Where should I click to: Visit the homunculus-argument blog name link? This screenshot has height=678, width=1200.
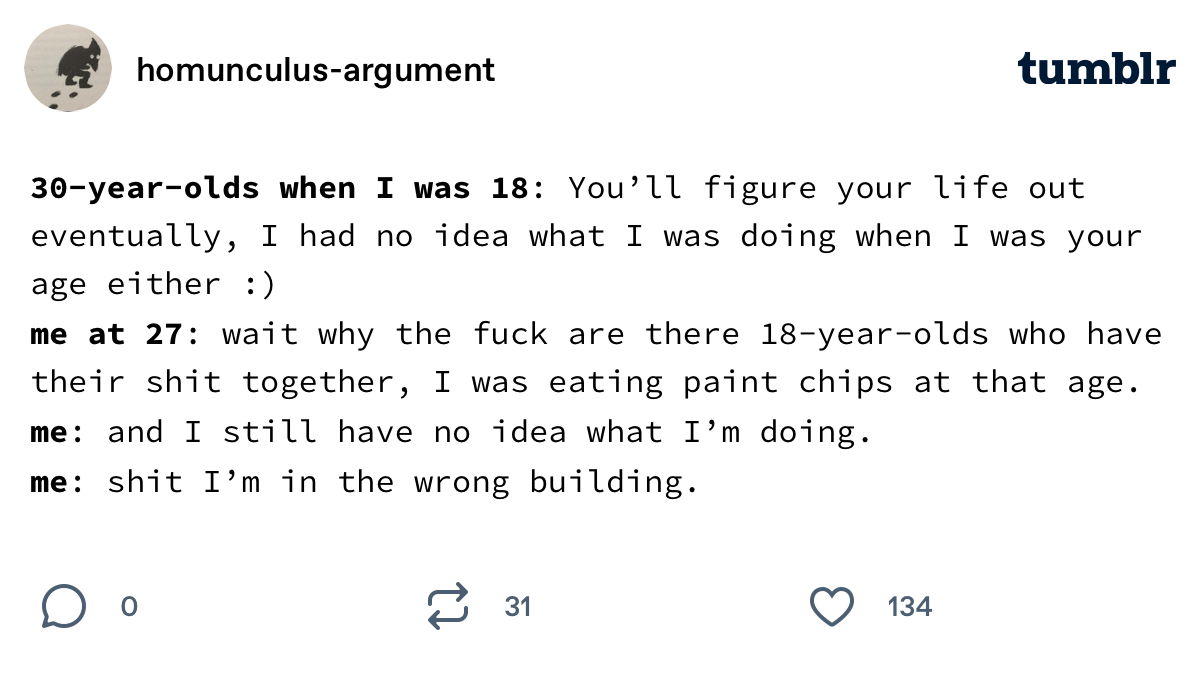(x=315, y=70)
